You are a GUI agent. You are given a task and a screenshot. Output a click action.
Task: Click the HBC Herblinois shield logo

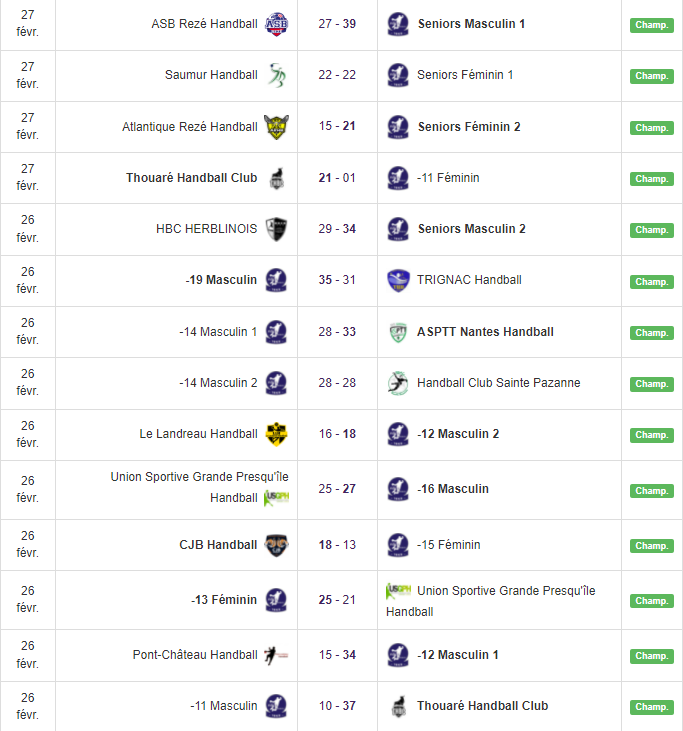[276, 229]
